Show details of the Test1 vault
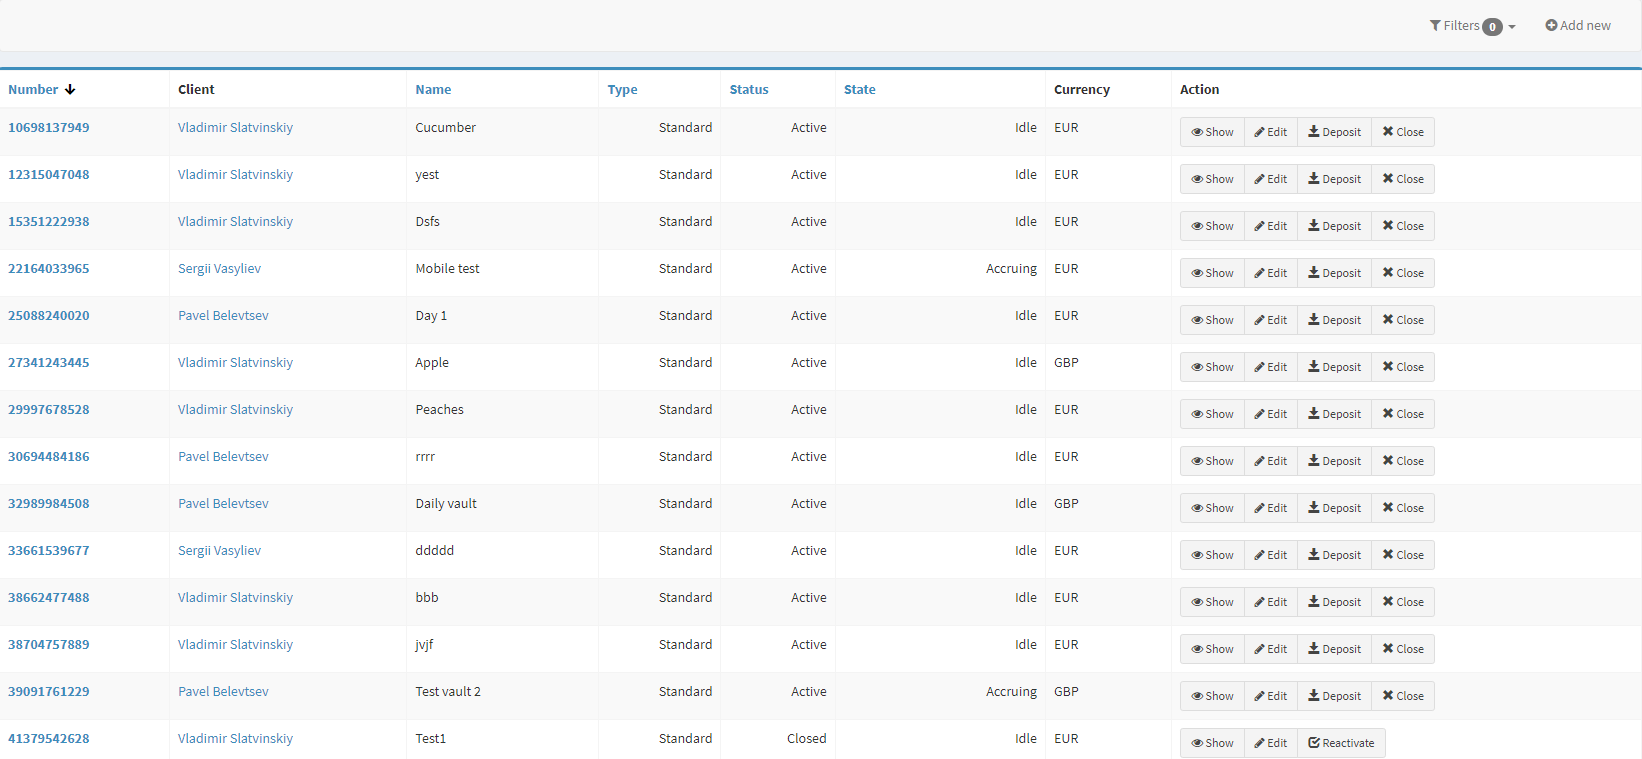The image size is (1642, 759). click(1212, 743)
